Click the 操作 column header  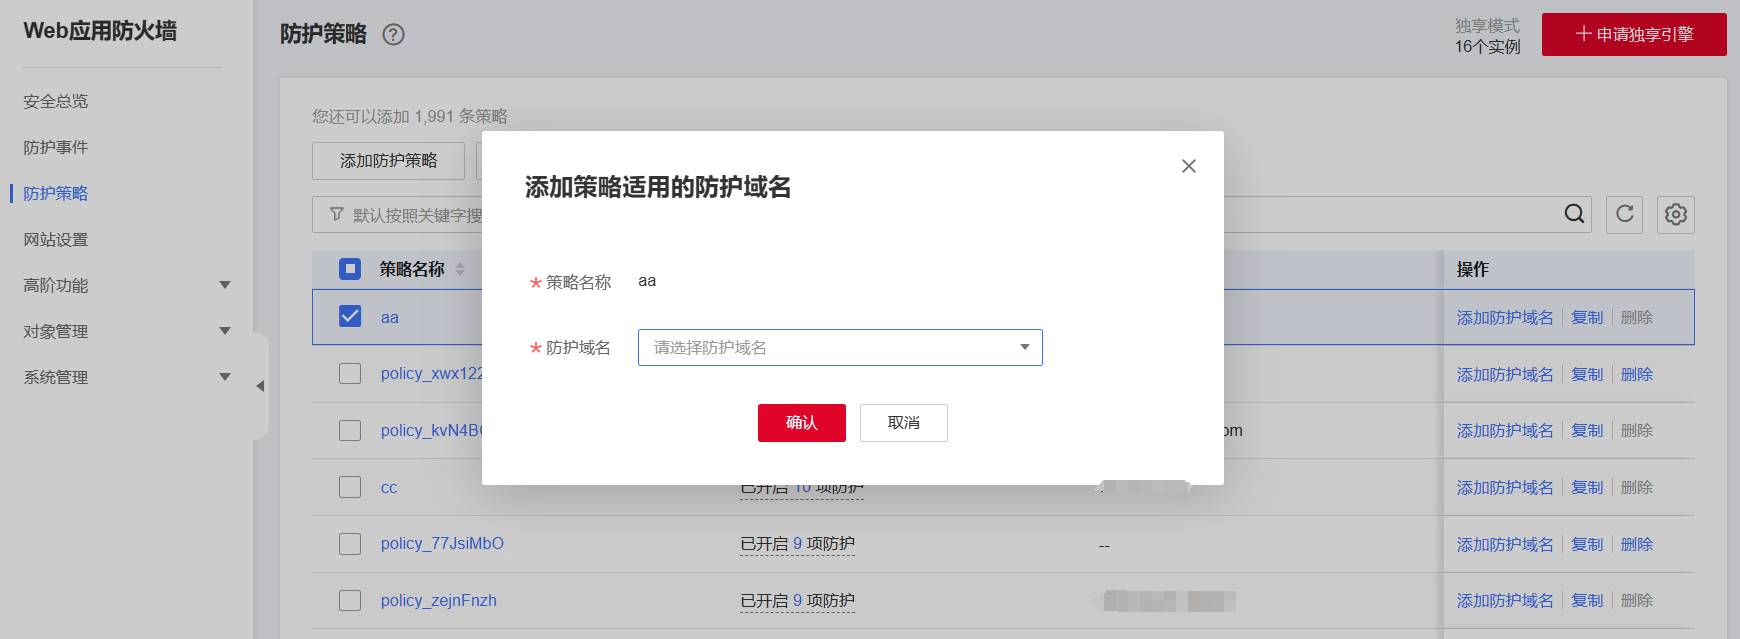click(x=1473, y=269)
